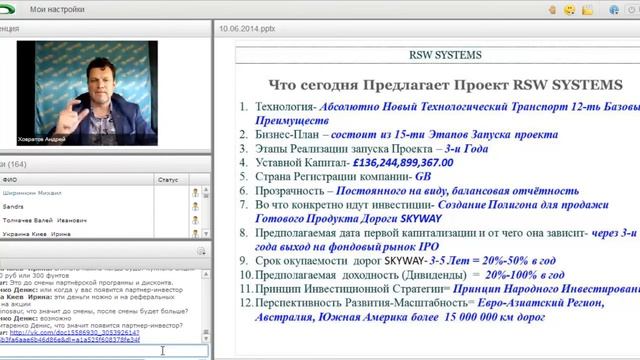The width and height of the screenshot is (640, 360).
Task: Click slide item 2 Бизнес-План text
Action: point(407,134)
